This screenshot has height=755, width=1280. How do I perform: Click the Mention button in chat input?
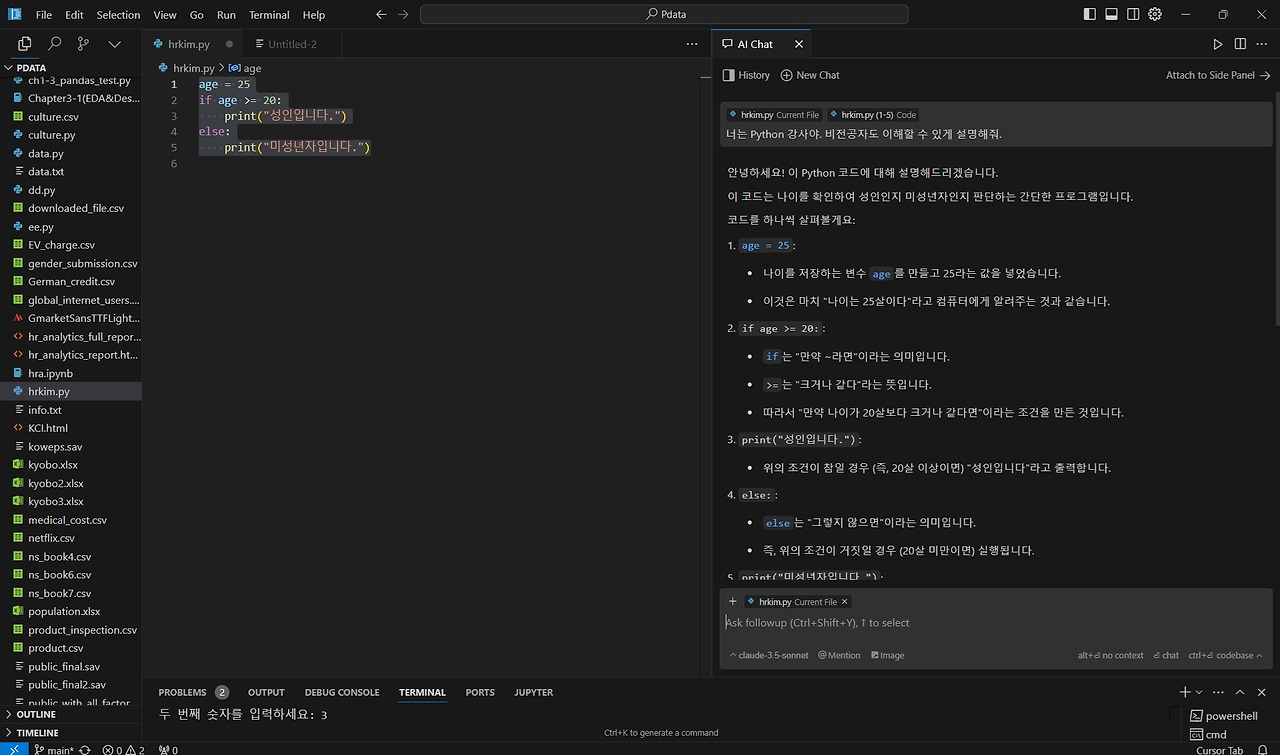pos(839,656)
